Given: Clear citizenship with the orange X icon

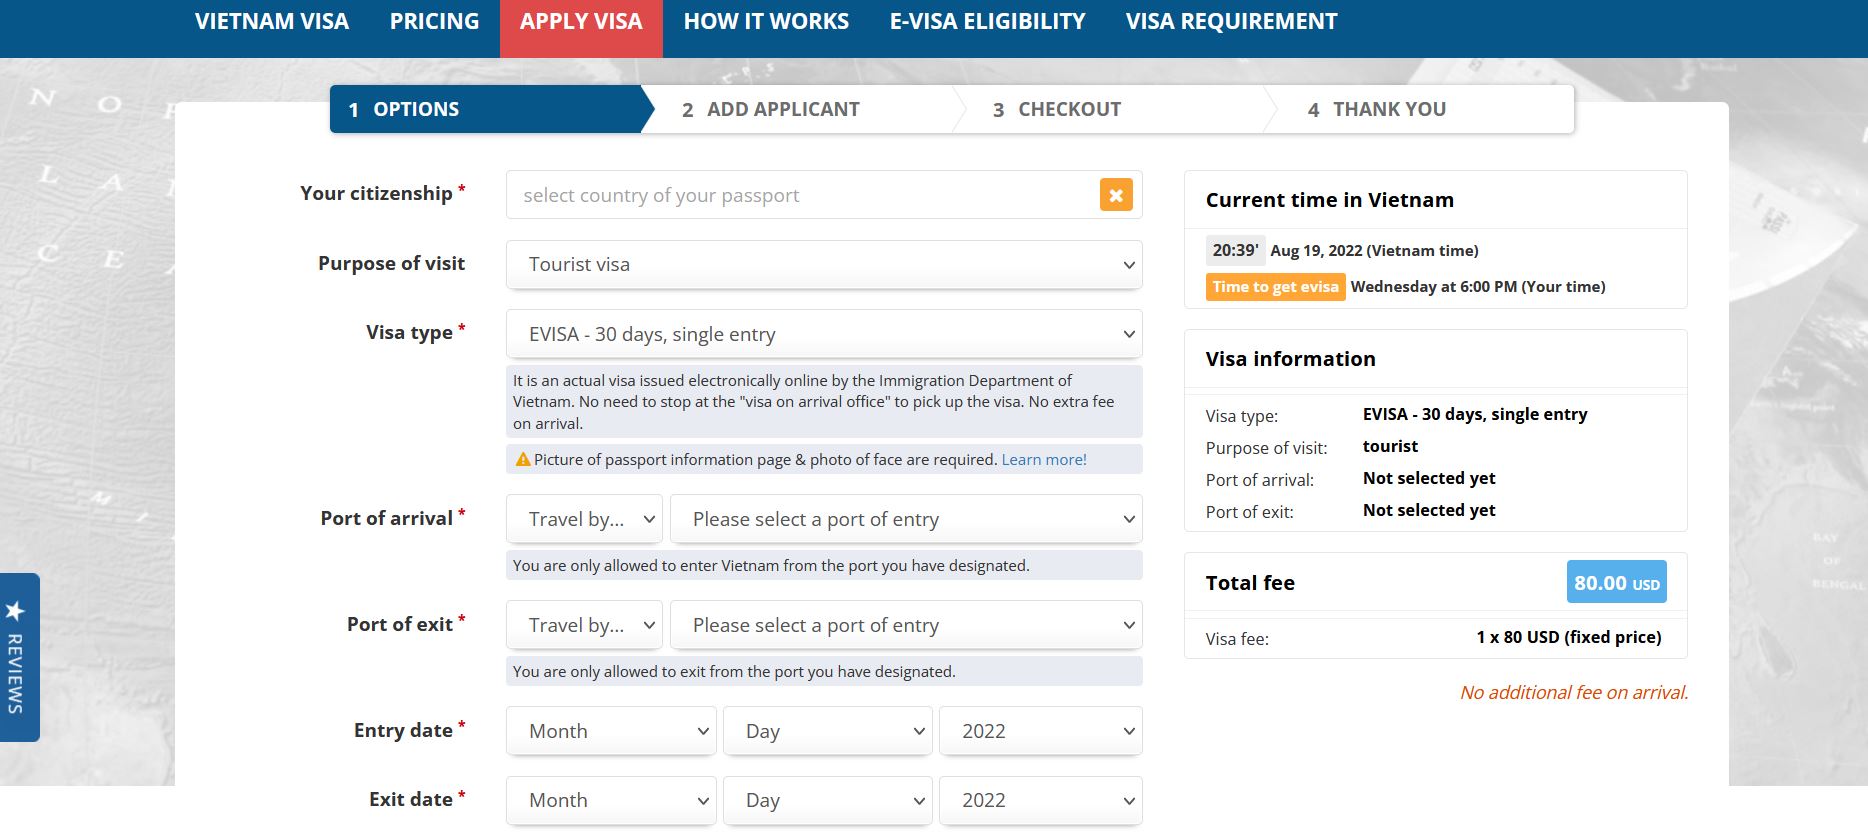Looking at the screenshot, I should pyautogui.click(x=1116, y=195).
